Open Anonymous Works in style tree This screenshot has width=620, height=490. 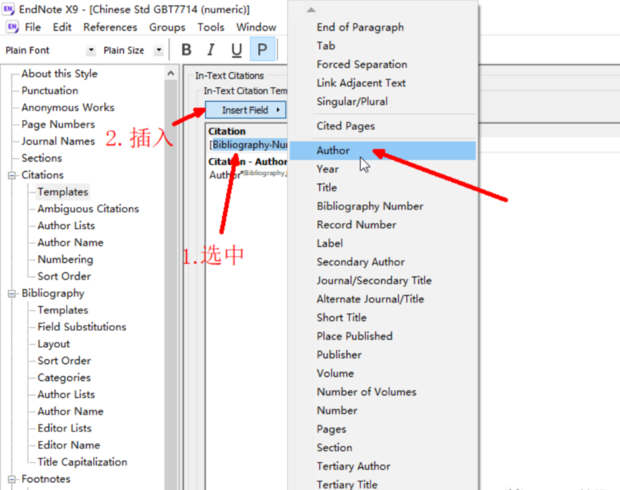(x=68, y=108)
